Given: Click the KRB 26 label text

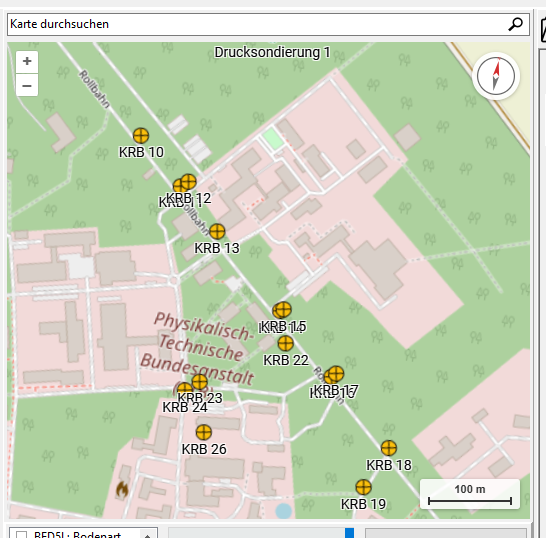Looking at the screenshot, I should (204, 449).
